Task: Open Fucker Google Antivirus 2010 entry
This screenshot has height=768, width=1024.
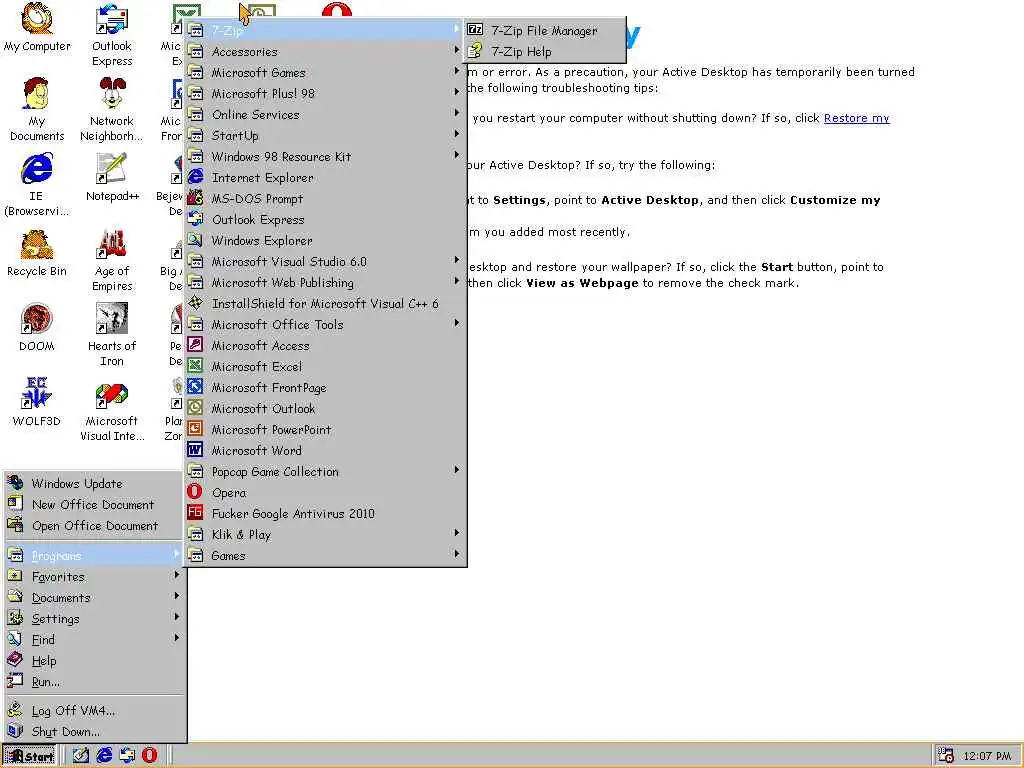Action: click(325, 513)
